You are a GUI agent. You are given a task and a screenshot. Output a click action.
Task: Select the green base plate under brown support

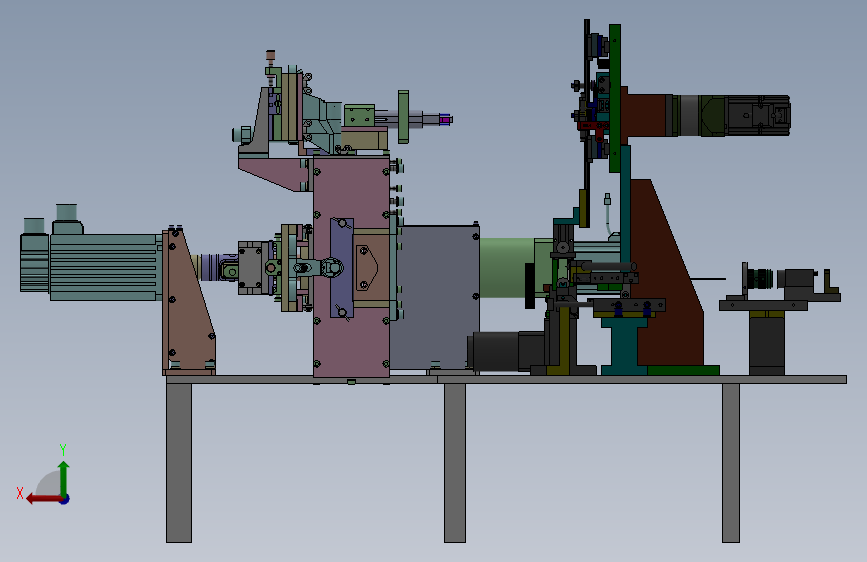pos(683,370)
